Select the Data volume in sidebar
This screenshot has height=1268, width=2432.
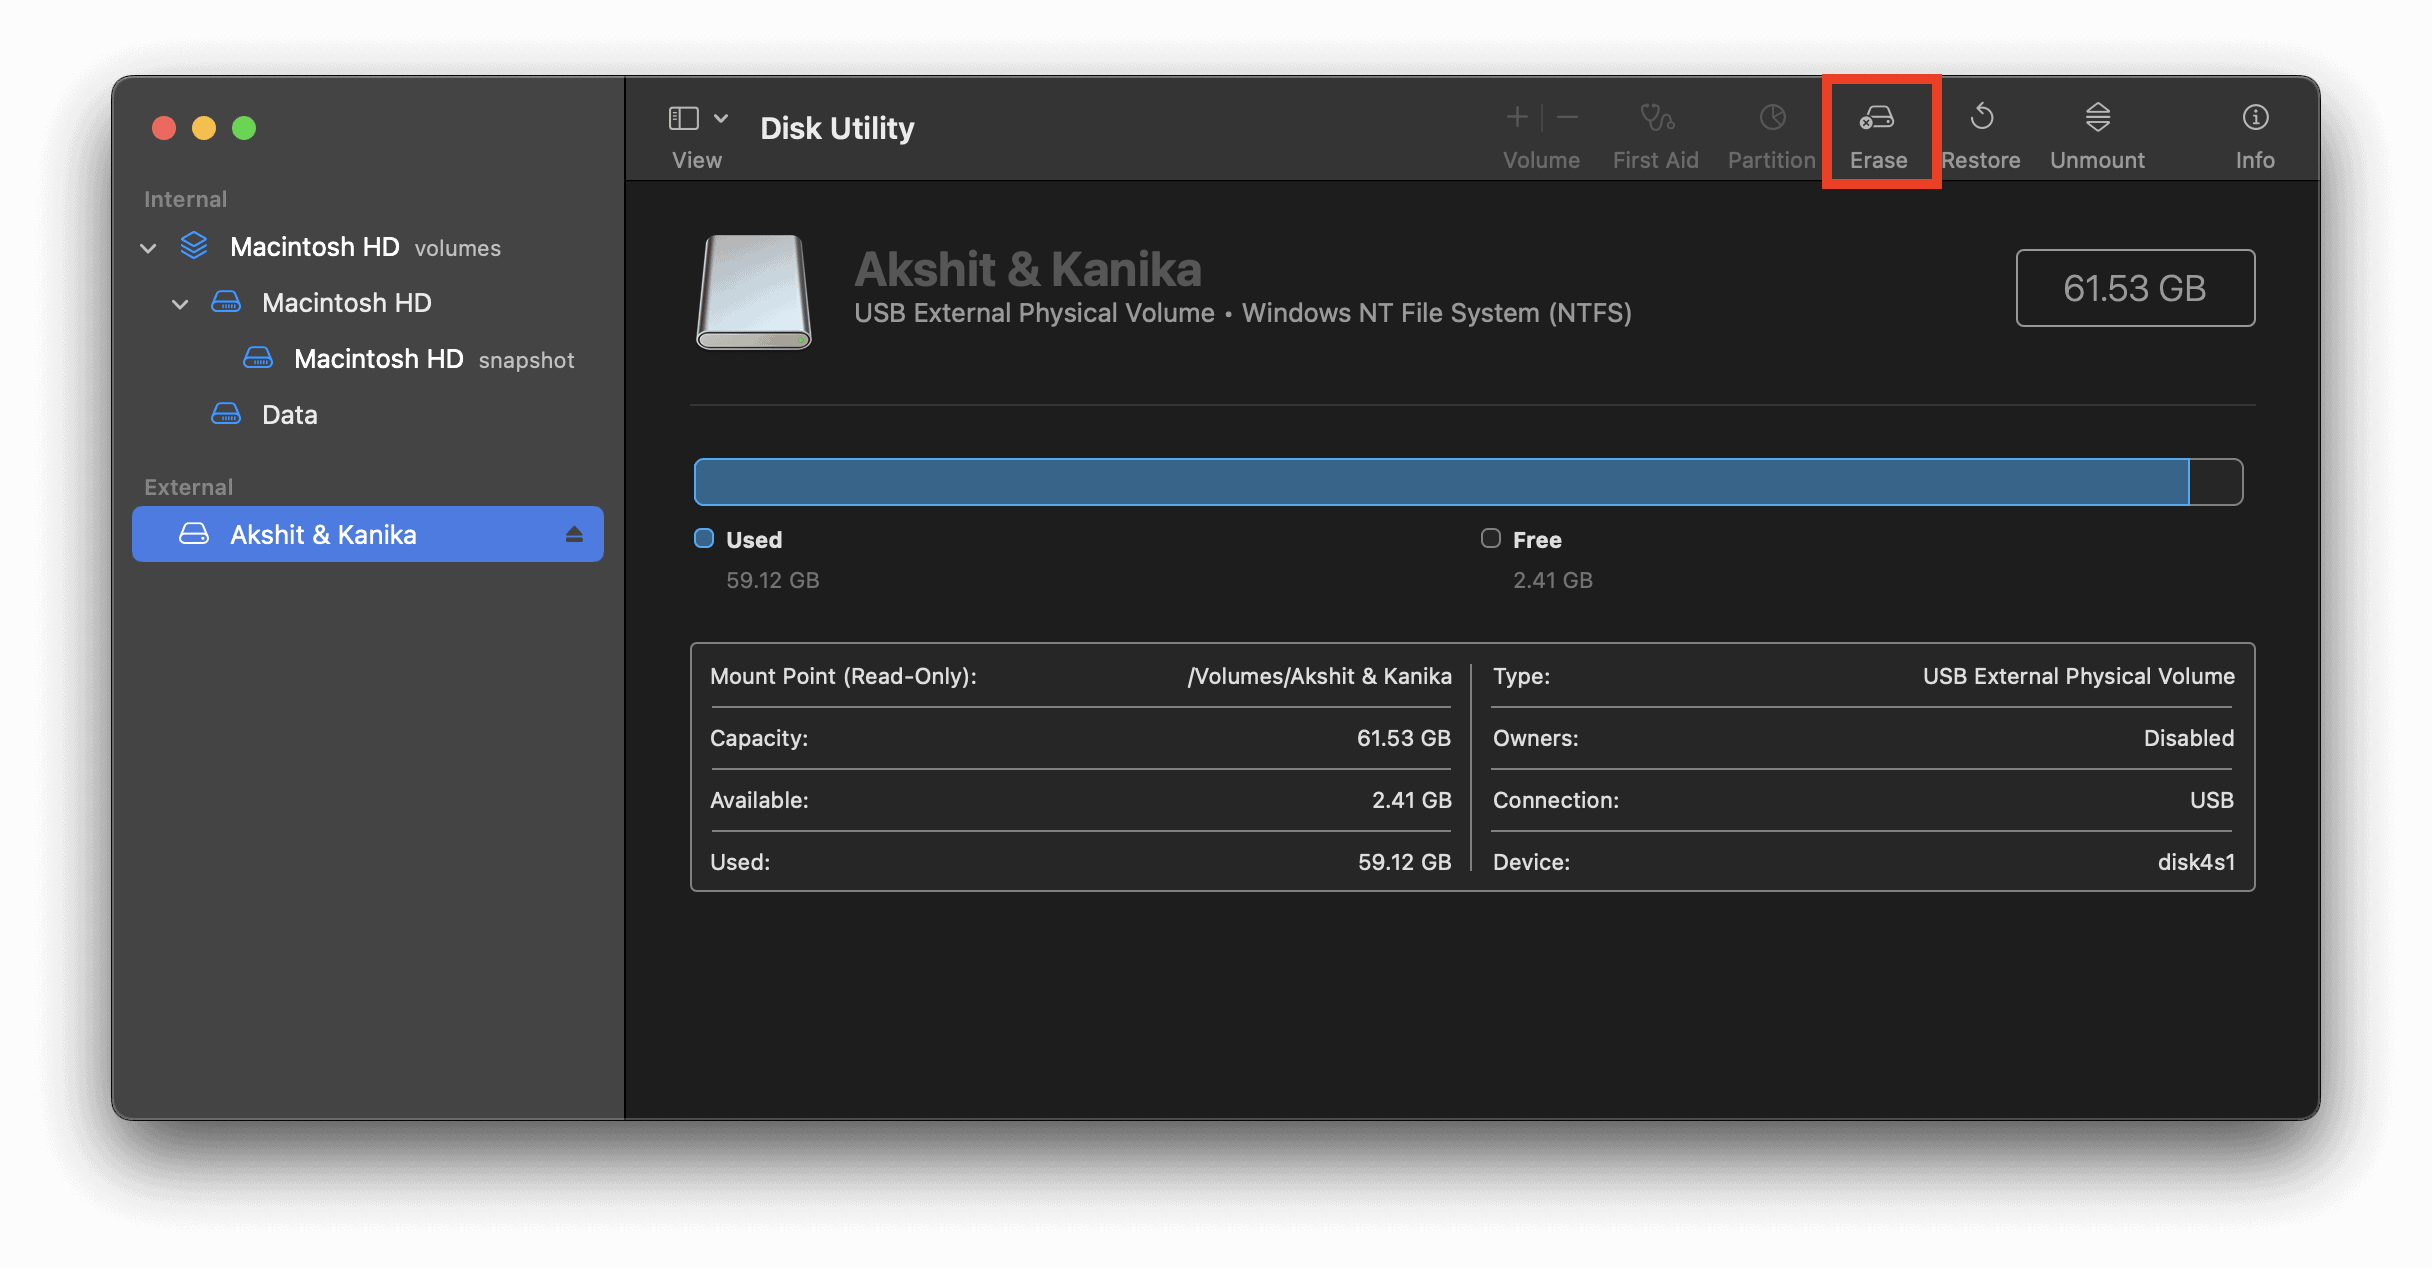click(289, 415)
